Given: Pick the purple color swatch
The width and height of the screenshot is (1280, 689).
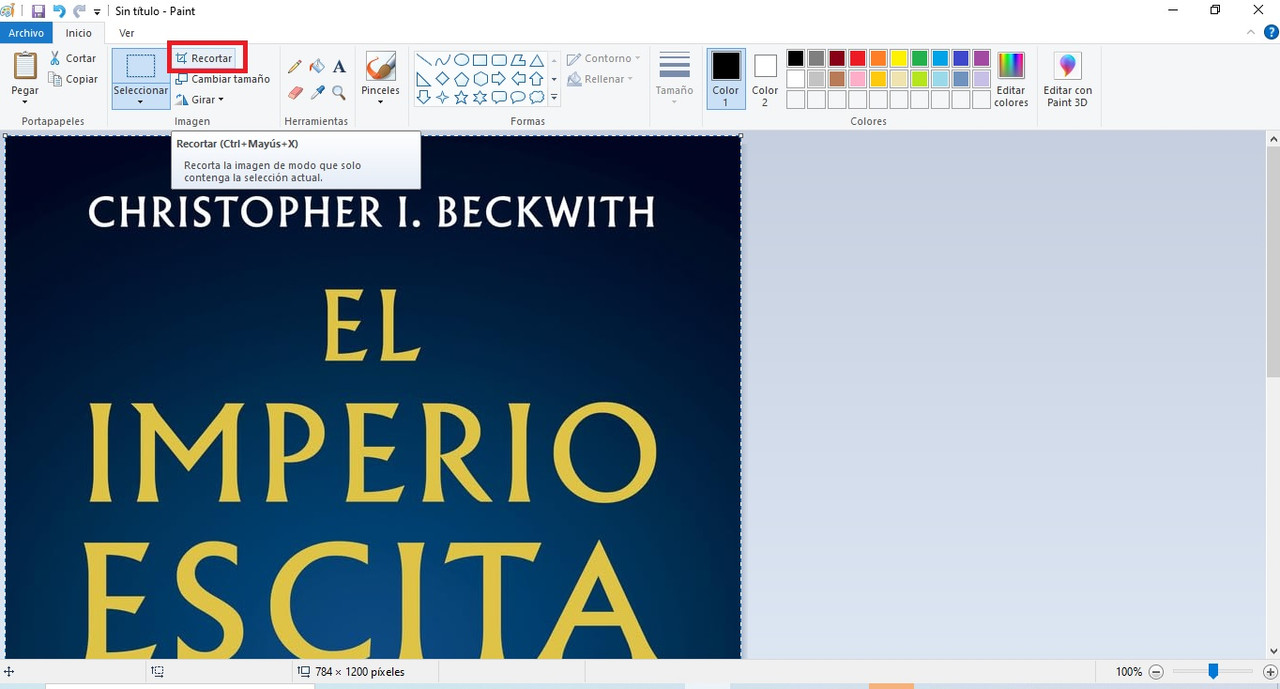Looking at the screenshot, I should click(x=982, y=58).
